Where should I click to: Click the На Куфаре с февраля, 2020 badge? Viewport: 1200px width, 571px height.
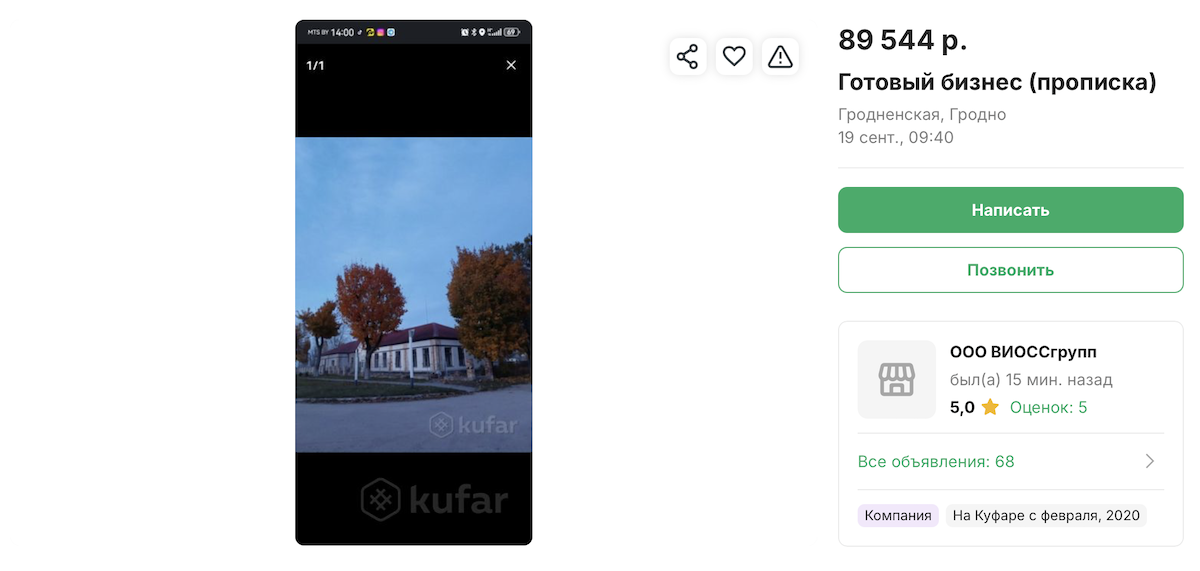click(x=1046, y=516)
